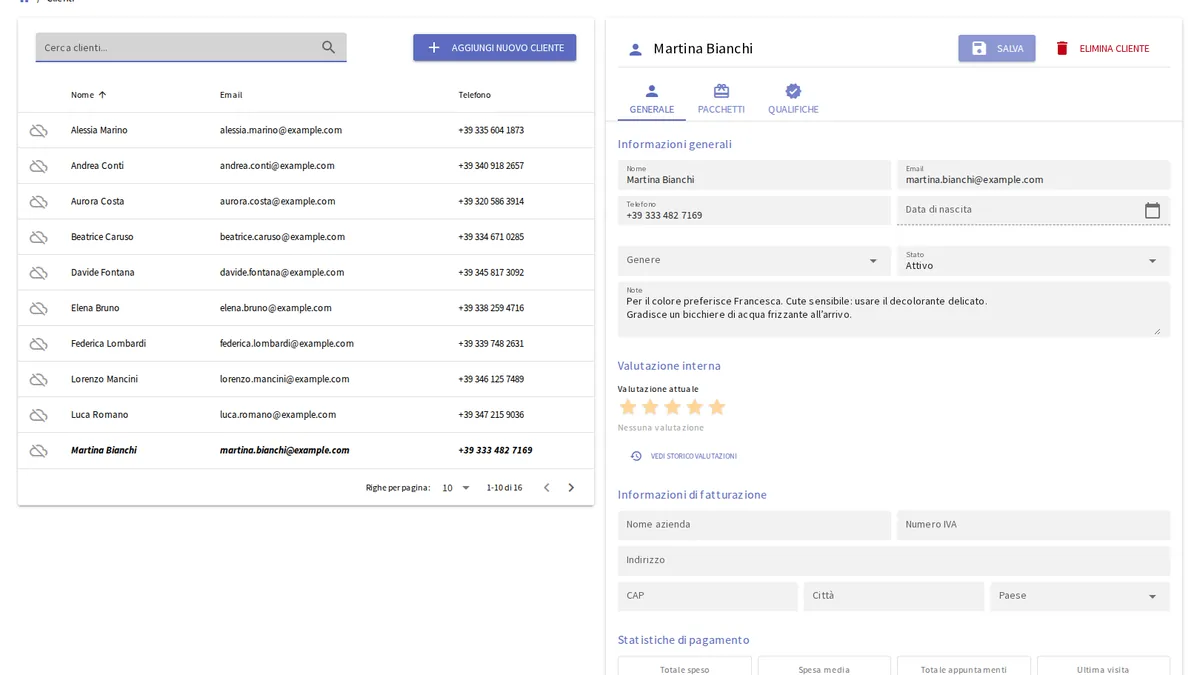Viewport: 1200px width, 675px height.
Task: Set rating to one star
Action: [x=628, y=407]
